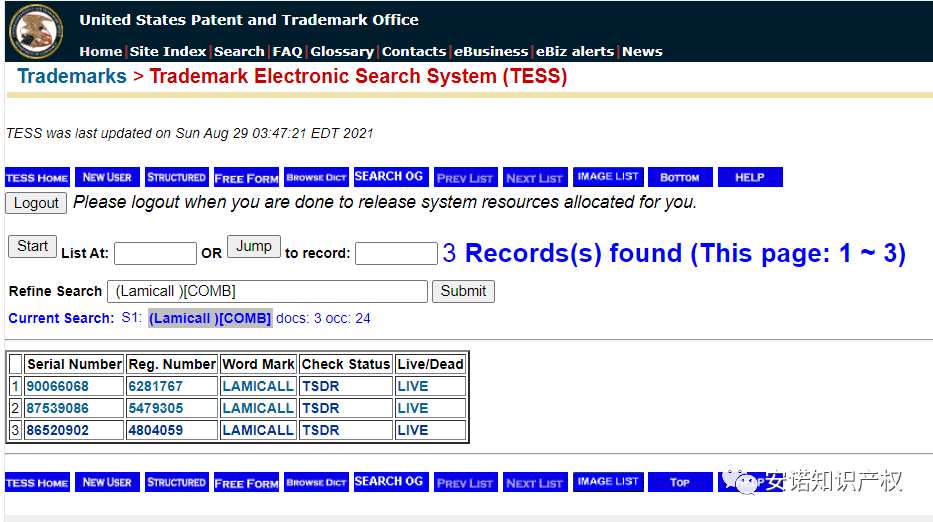
Task: Open LAMICALL word mark in row 3
Action: point(258,430)
